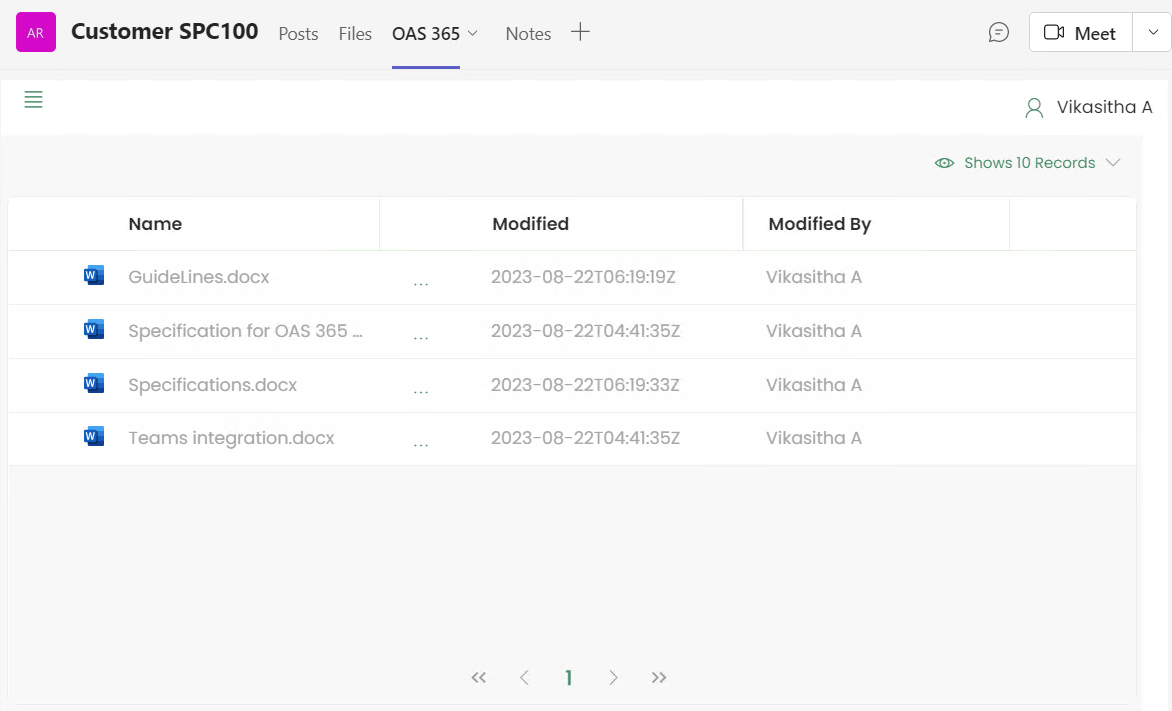Start a meeting with Meet button
This screenshot has height=711, width=1172.
tap(1080, 33)
